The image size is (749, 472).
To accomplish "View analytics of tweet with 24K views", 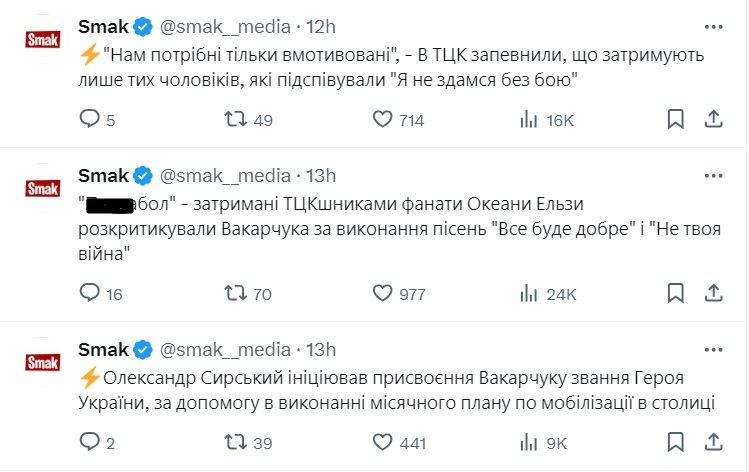I will [x=529, y=294].
